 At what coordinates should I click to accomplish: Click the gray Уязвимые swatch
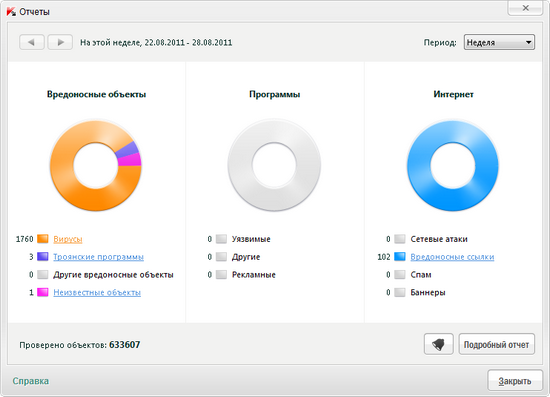coord(221,239)
